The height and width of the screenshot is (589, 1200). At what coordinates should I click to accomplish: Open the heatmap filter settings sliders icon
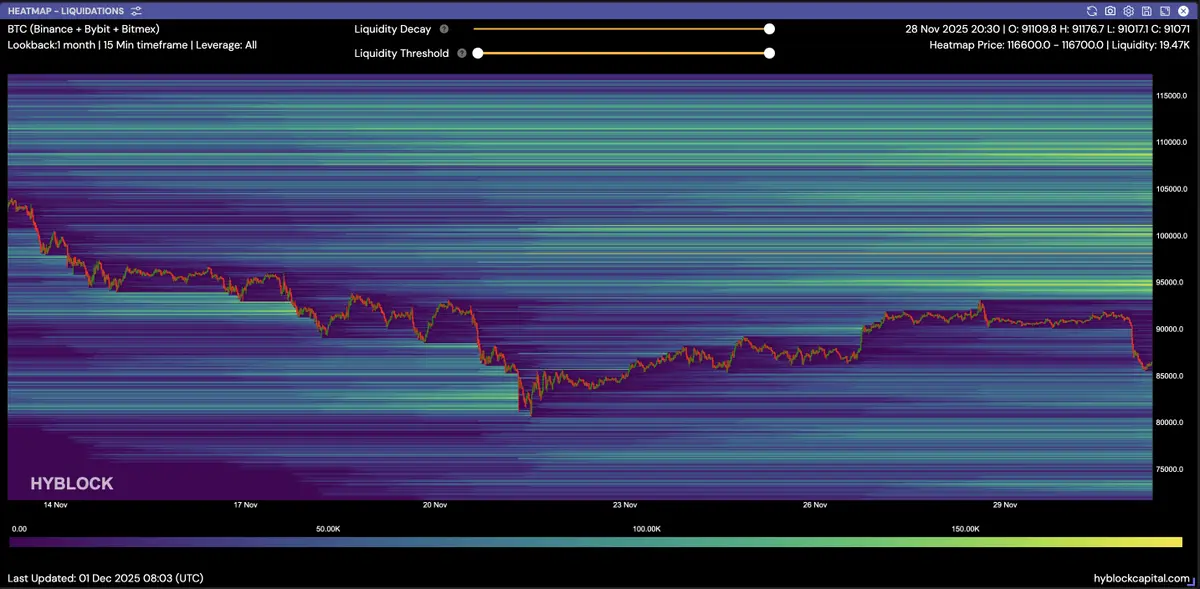(135, 11)
